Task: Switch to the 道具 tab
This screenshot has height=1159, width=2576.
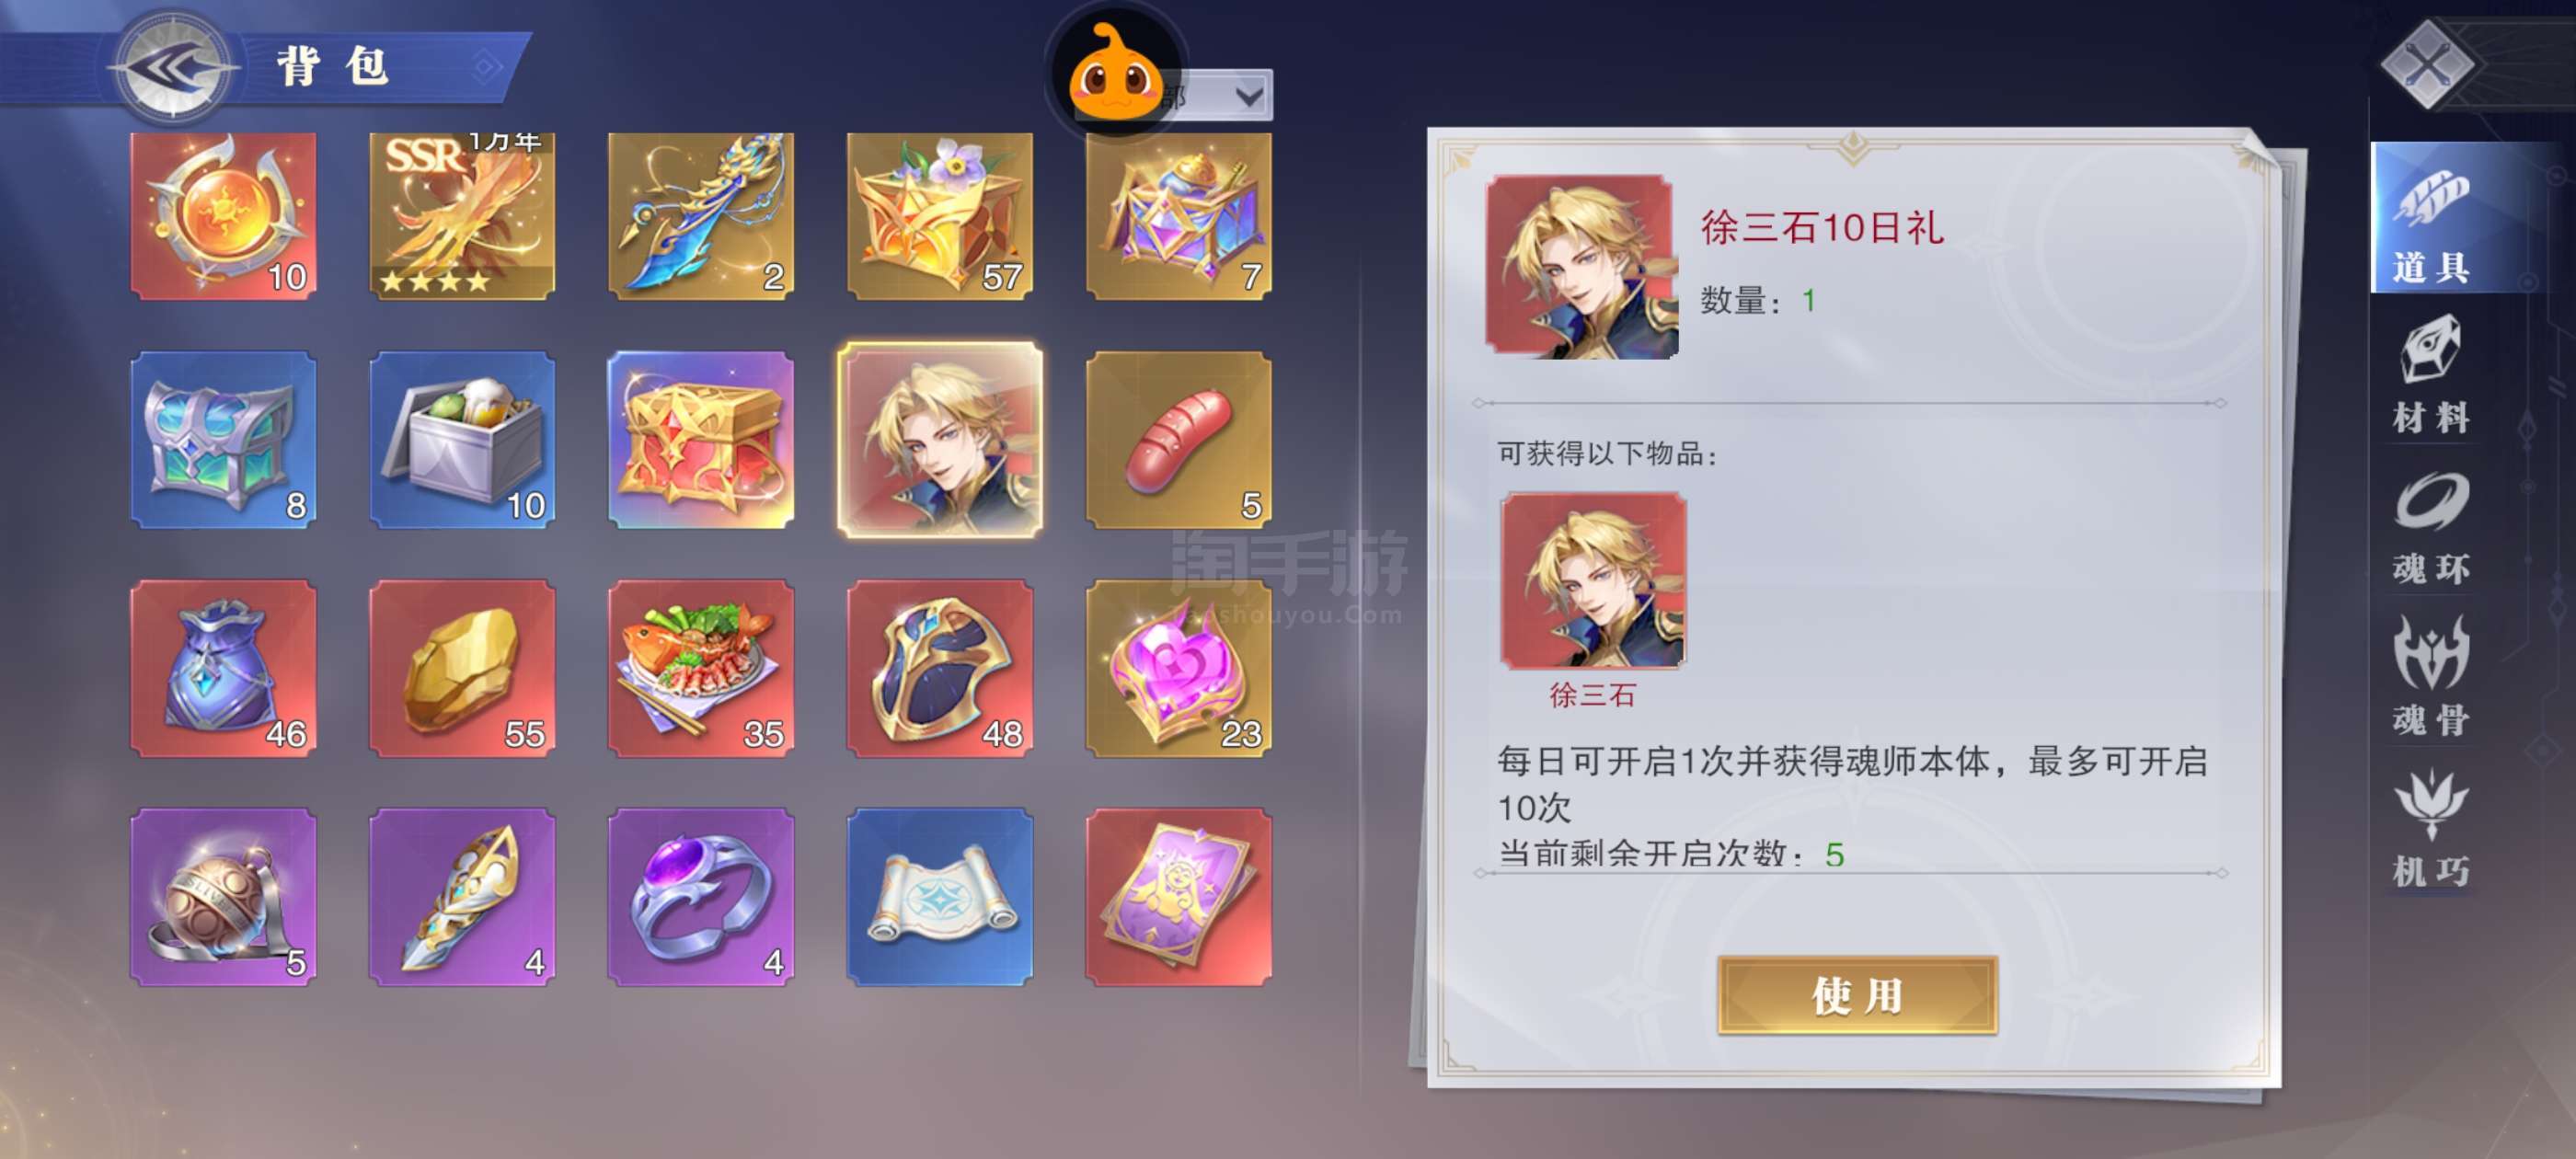Action: click(x=2431, y=221)
